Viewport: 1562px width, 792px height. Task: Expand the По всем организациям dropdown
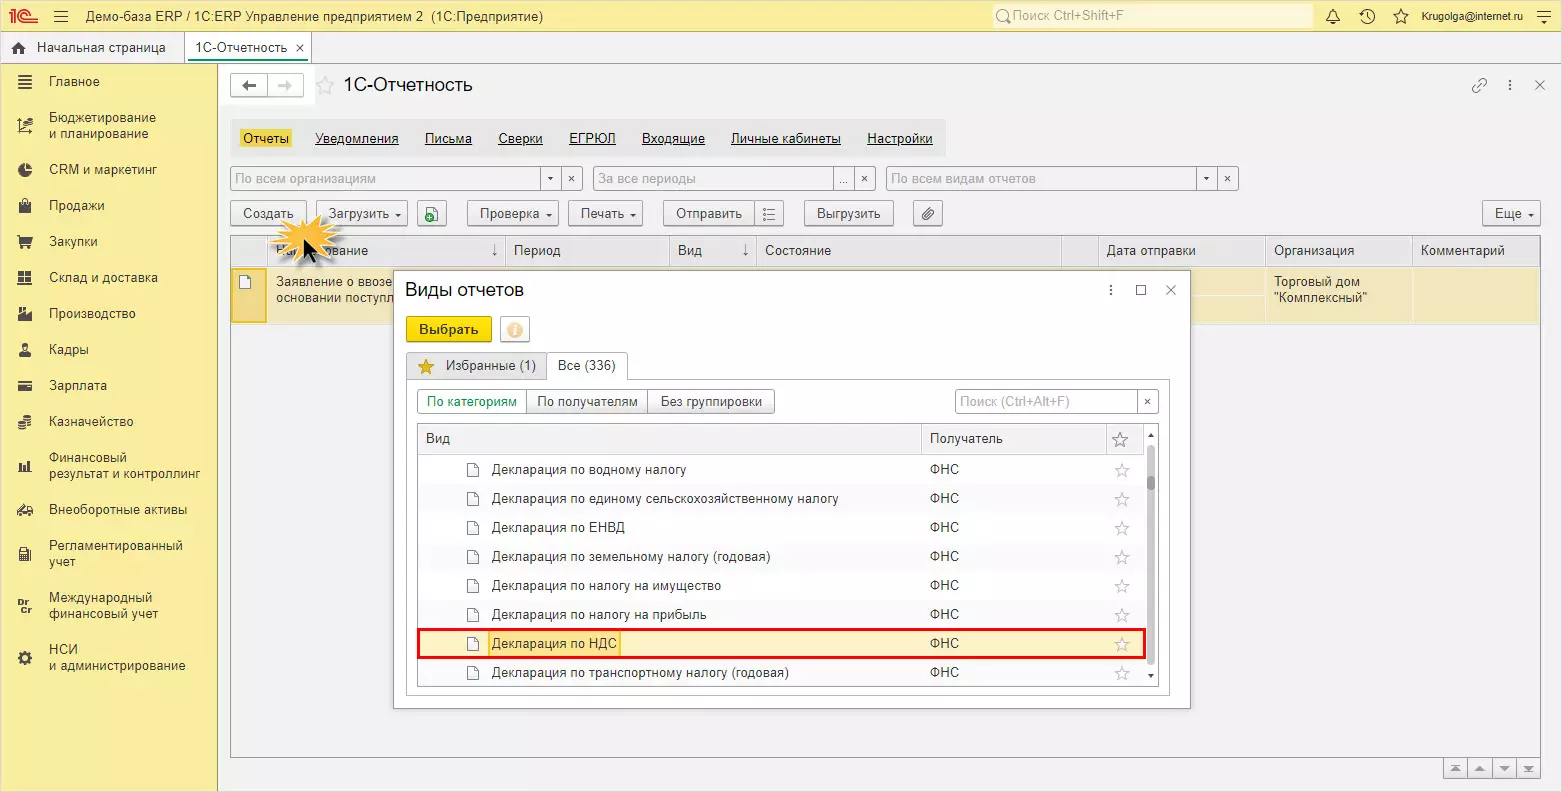[550, 179]
